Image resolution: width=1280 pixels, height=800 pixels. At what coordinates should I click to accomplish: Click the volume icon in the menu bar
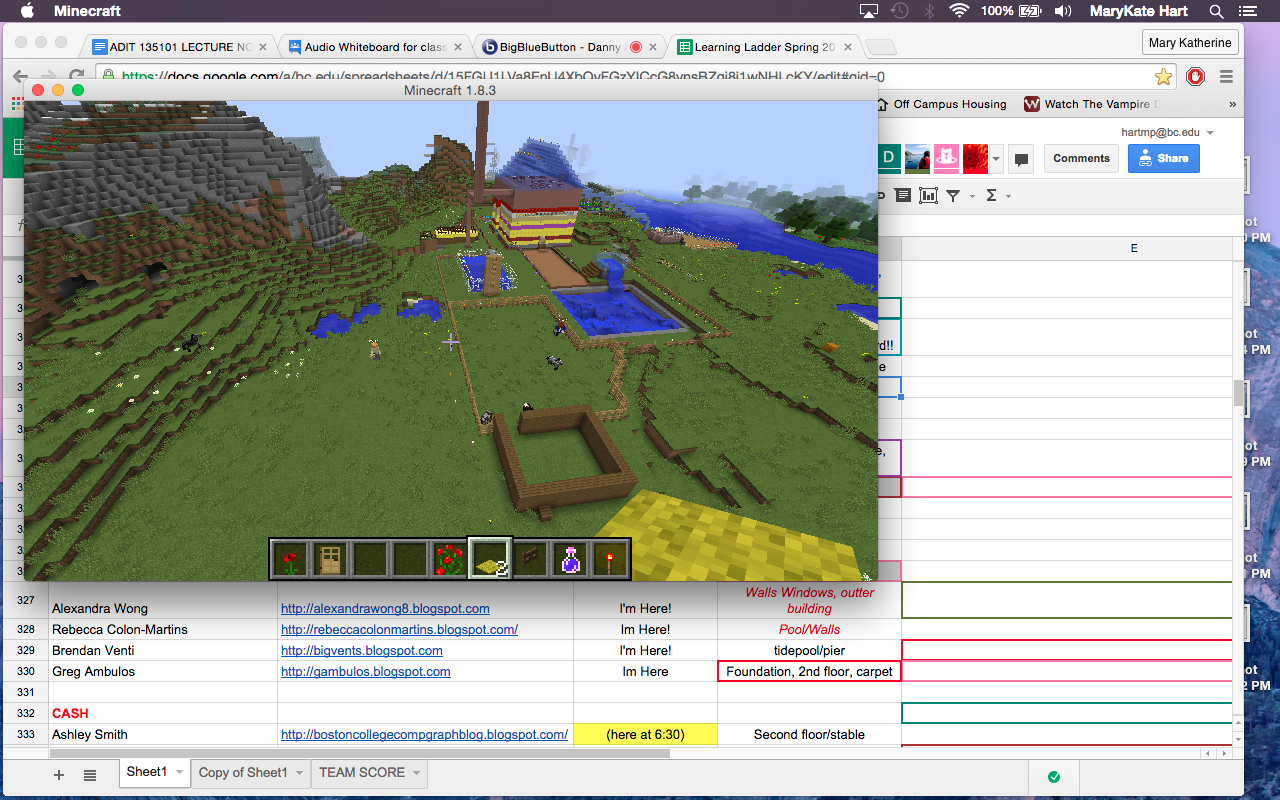coord(1063,11)
